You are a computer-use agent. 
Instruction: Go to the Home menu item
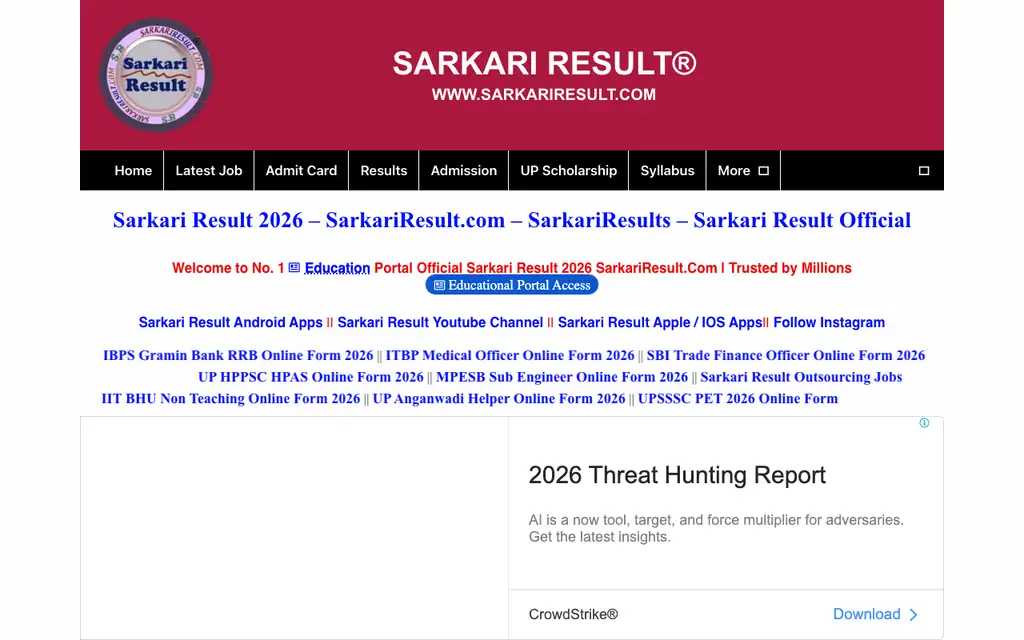pyautogui.click(x=133, y=170)
